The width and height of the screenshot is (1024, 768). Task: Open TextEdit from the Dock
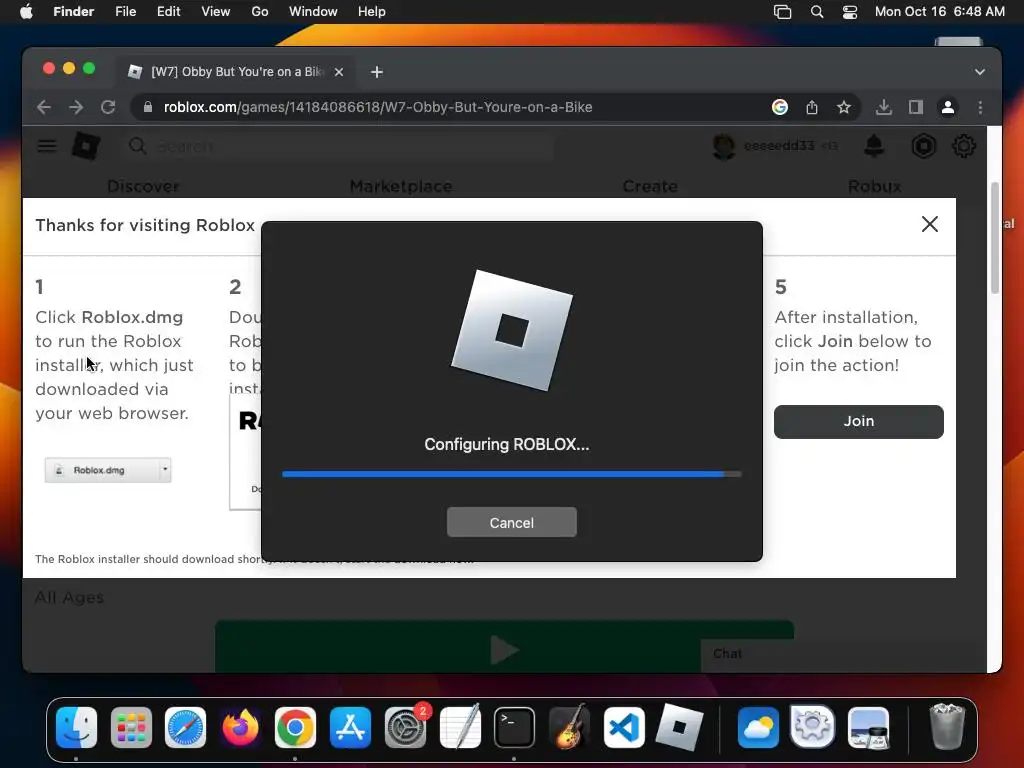460,727
